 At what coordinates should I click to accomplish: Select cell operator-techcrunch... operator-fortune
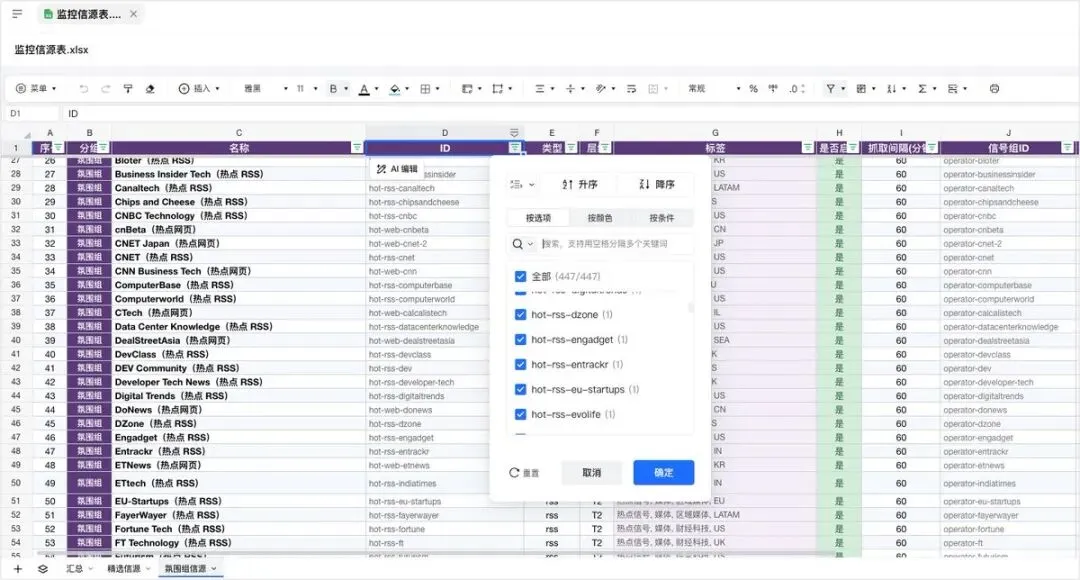tap(1008, 529)
